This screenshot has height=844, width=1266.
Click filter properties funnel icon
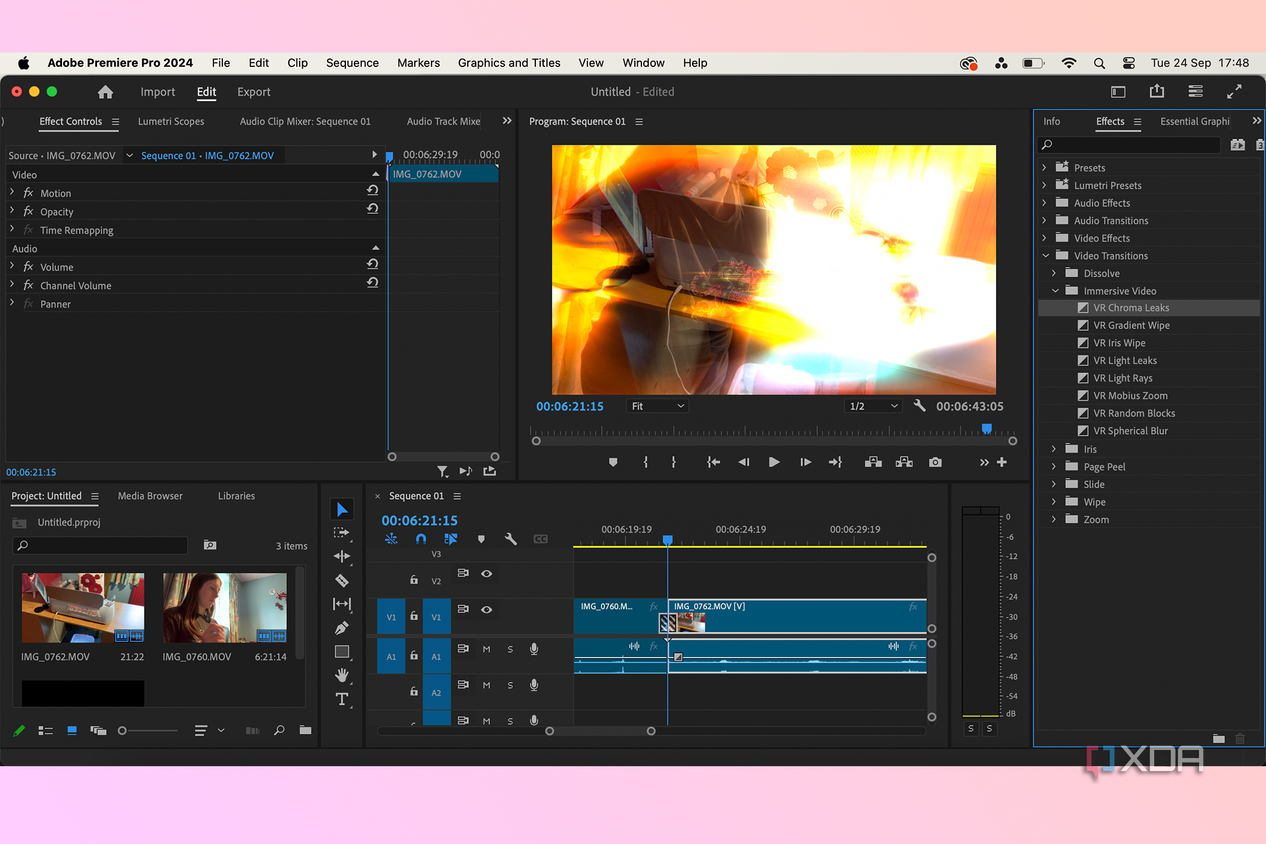coord(442,471)
